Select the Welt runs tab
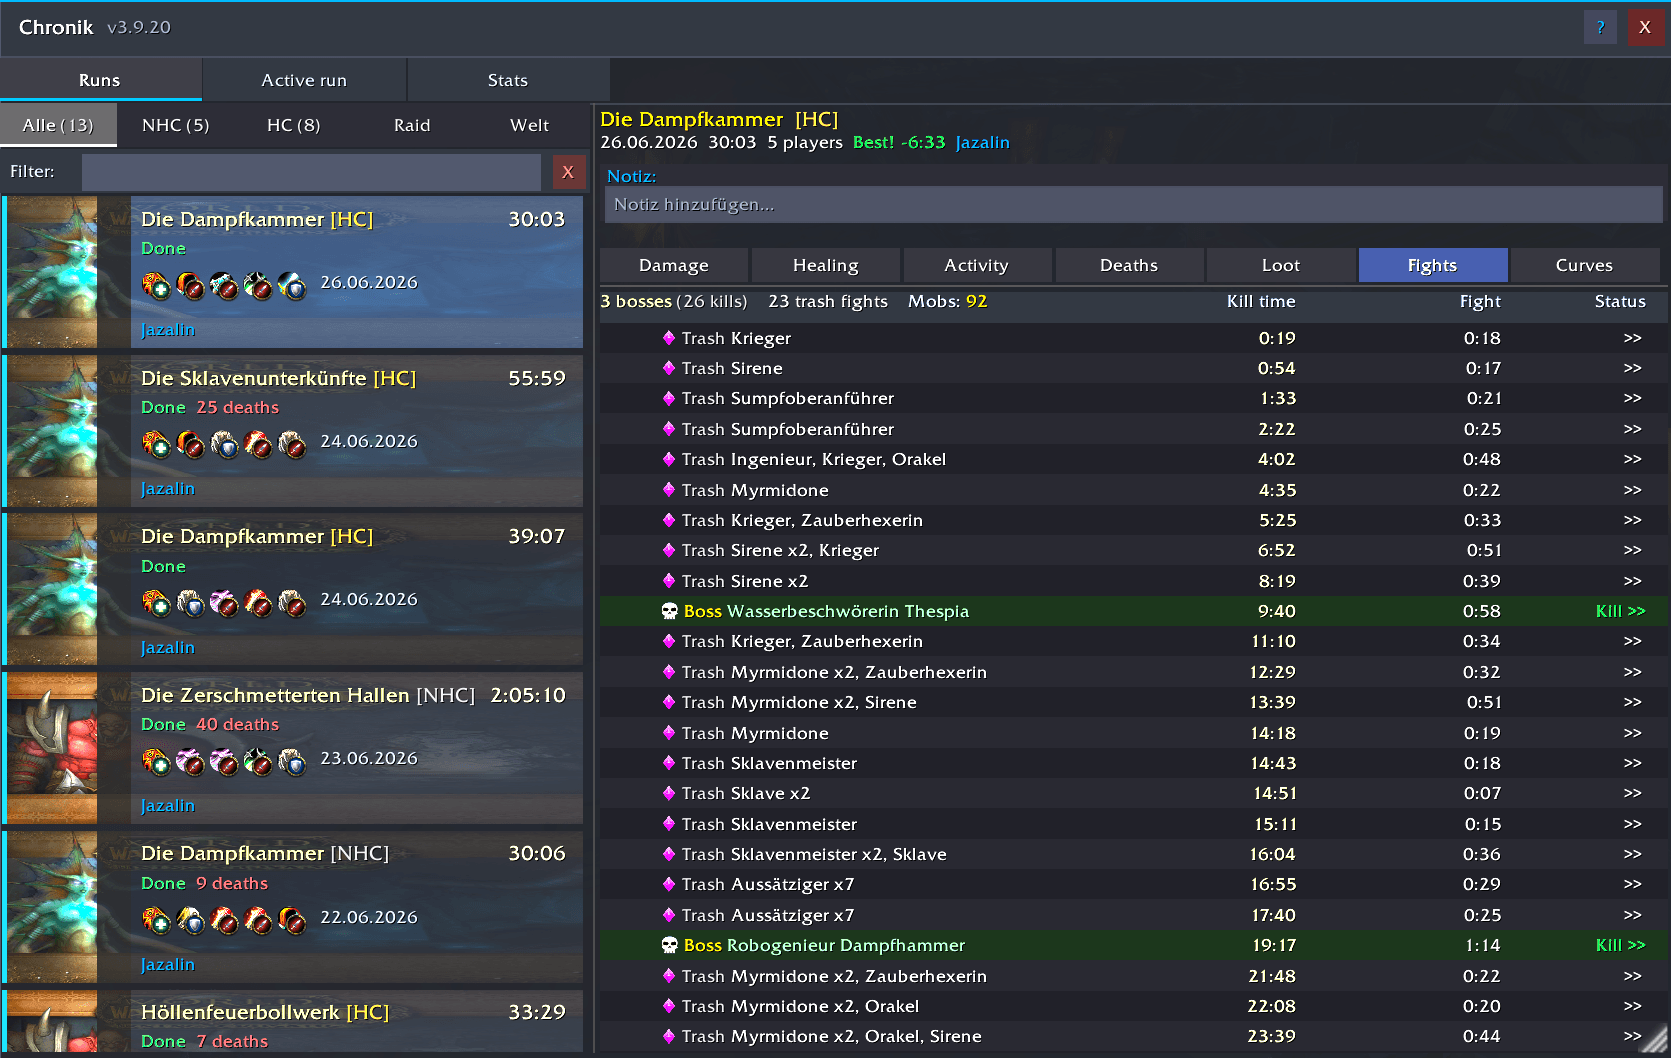 coord(530,125)
